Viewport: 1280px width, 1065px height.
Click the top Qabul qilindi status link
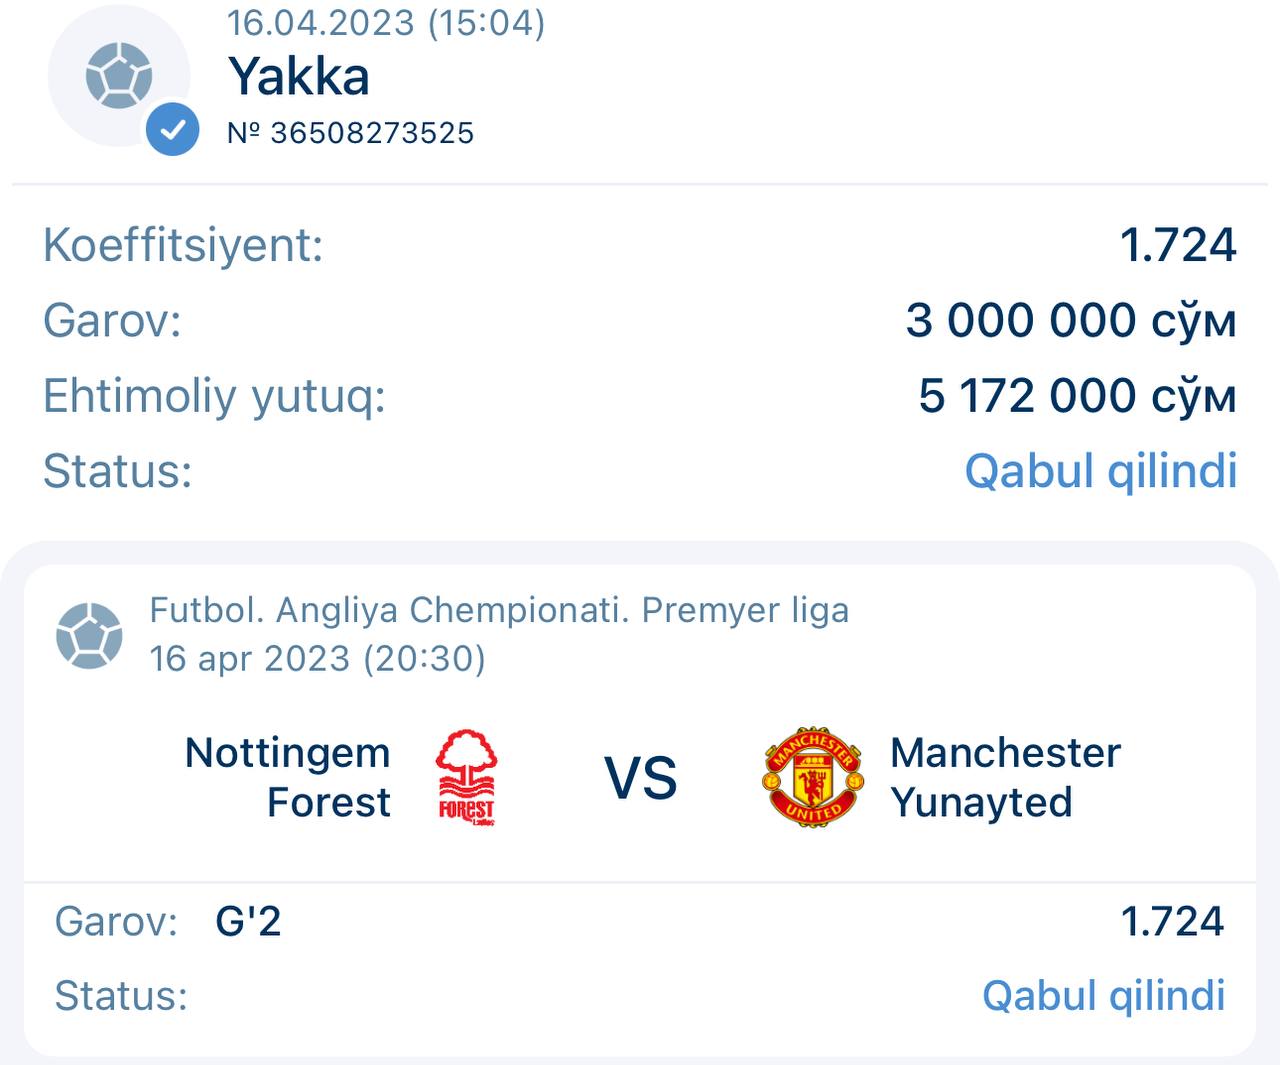(x=1100, y=470)
